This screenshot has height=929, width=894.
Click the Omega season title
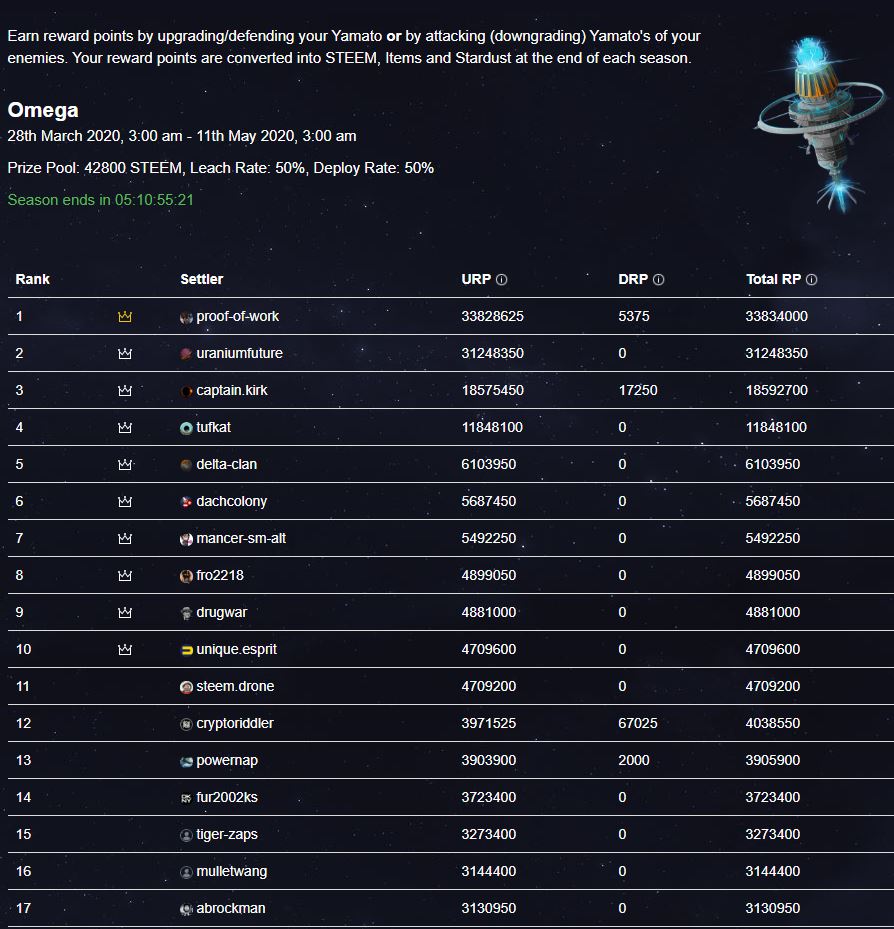[43, 110]
